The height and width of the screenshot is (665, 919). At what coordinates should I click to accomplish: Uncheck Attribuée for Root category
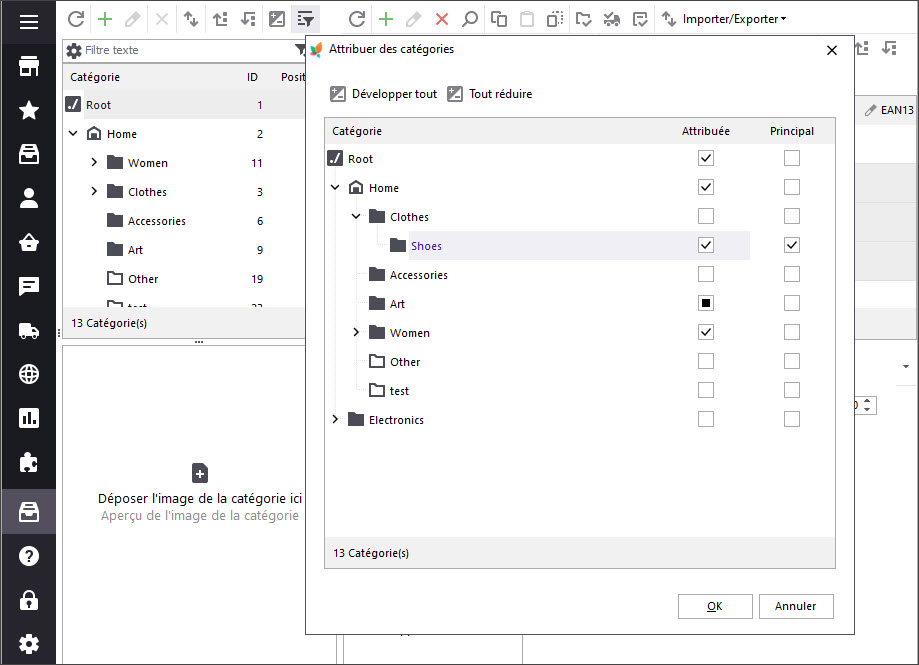pos(706,158)
